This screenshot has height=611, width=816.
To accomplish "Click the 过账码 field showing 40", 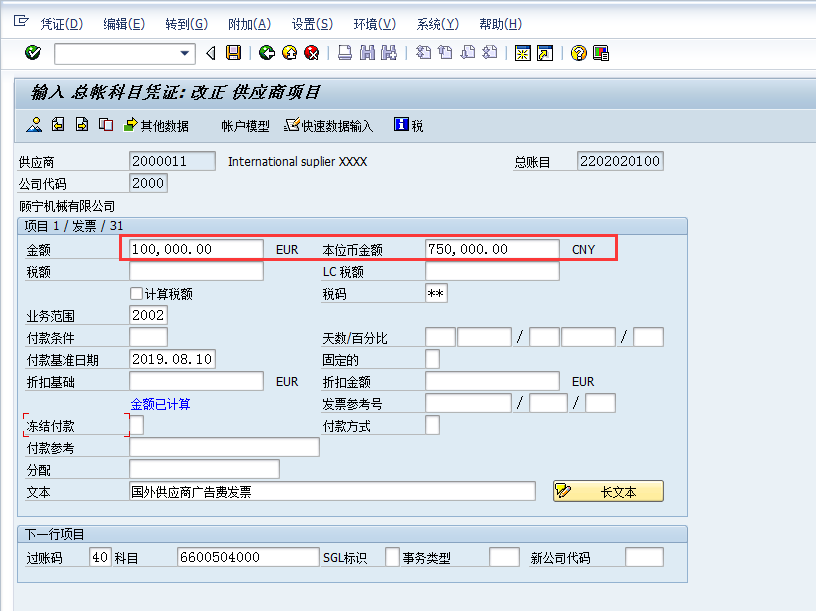I will 100,557.
